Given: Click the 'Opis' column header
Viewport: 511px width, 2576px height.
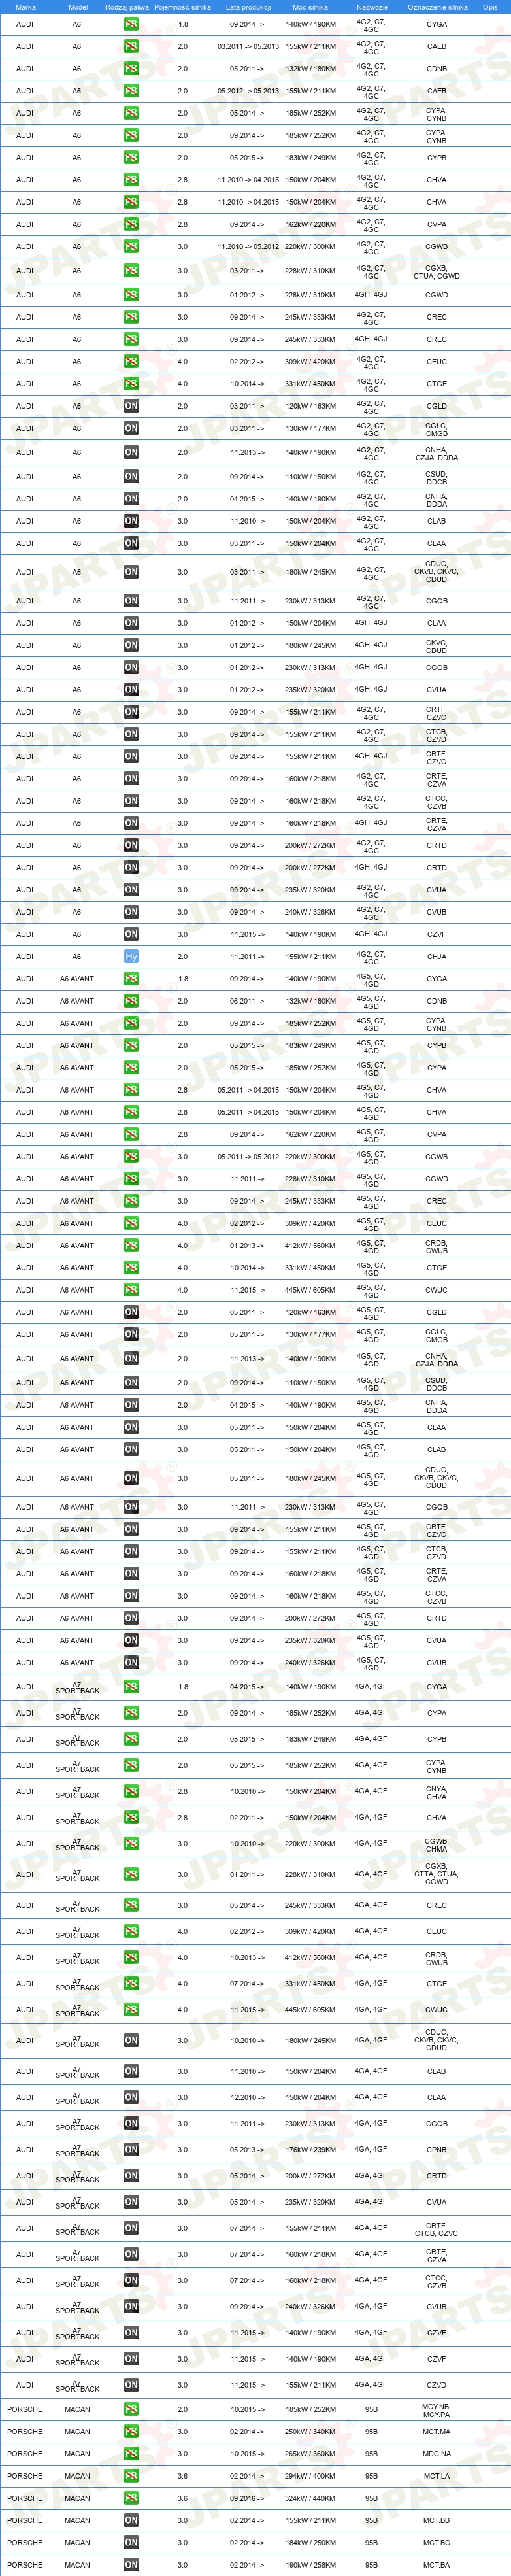Looking at the screenshot, I should [490, 7].
